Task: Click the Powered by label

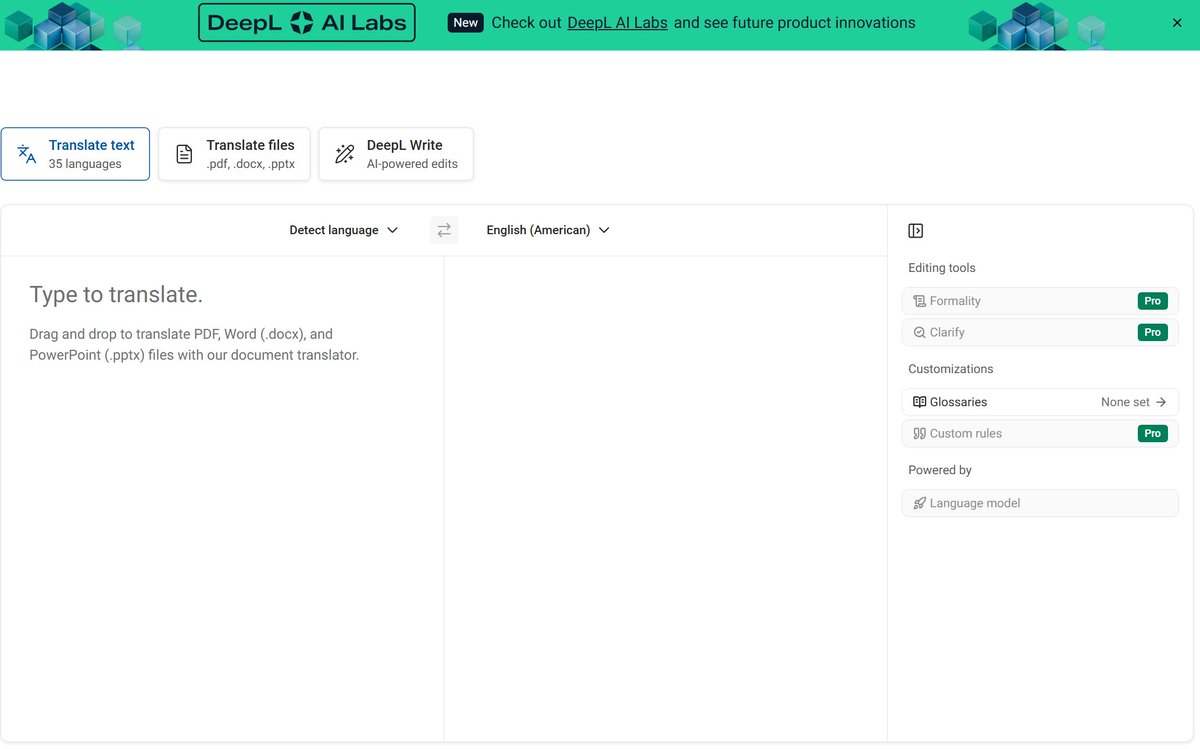Action: [940, 470]
